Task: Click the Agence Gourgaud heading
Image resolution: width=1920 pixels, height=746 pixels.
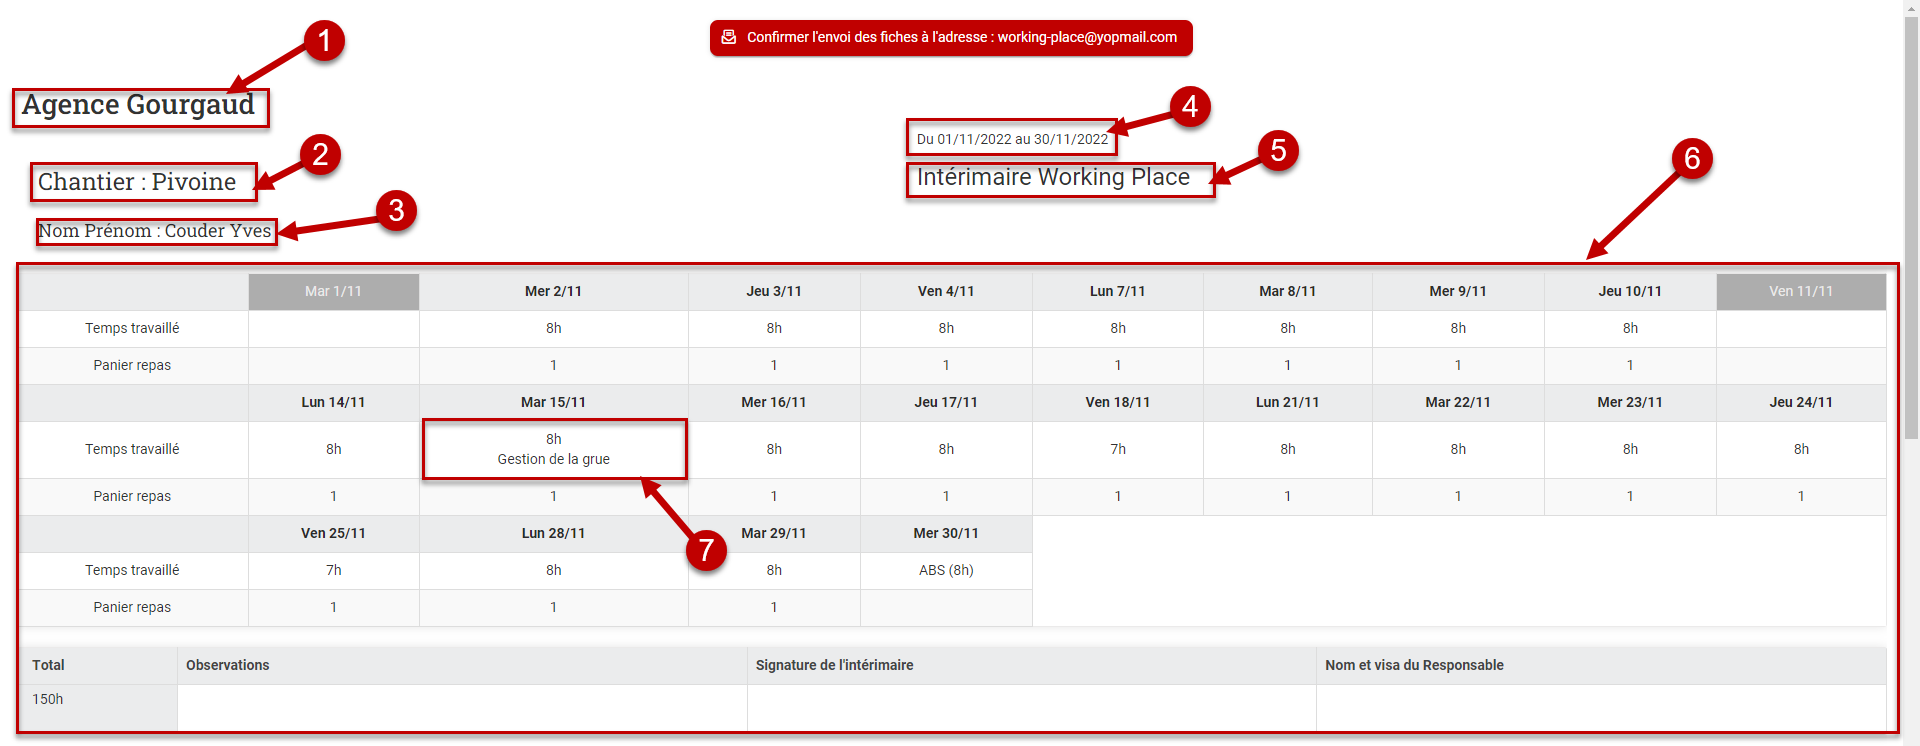Action: (139, 105)
